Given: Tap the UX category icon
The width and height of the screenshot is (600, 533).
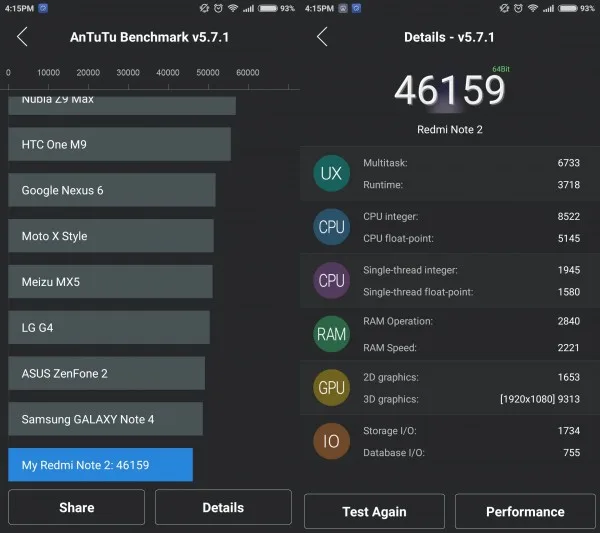Looking at the screenshot, I should tap(331, 173).
